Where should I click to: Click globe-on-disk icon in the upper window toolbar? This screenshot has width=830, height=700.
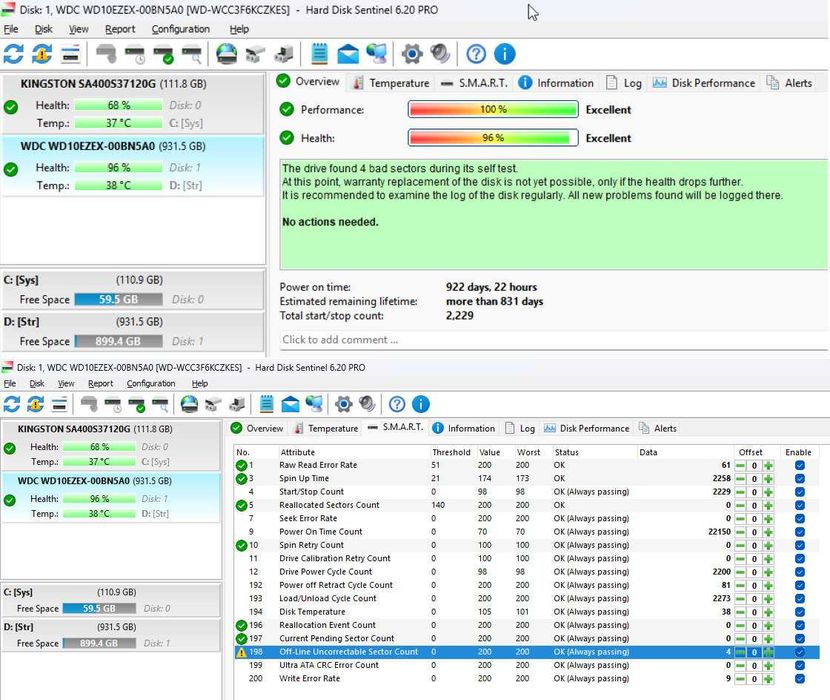point(227,53)
